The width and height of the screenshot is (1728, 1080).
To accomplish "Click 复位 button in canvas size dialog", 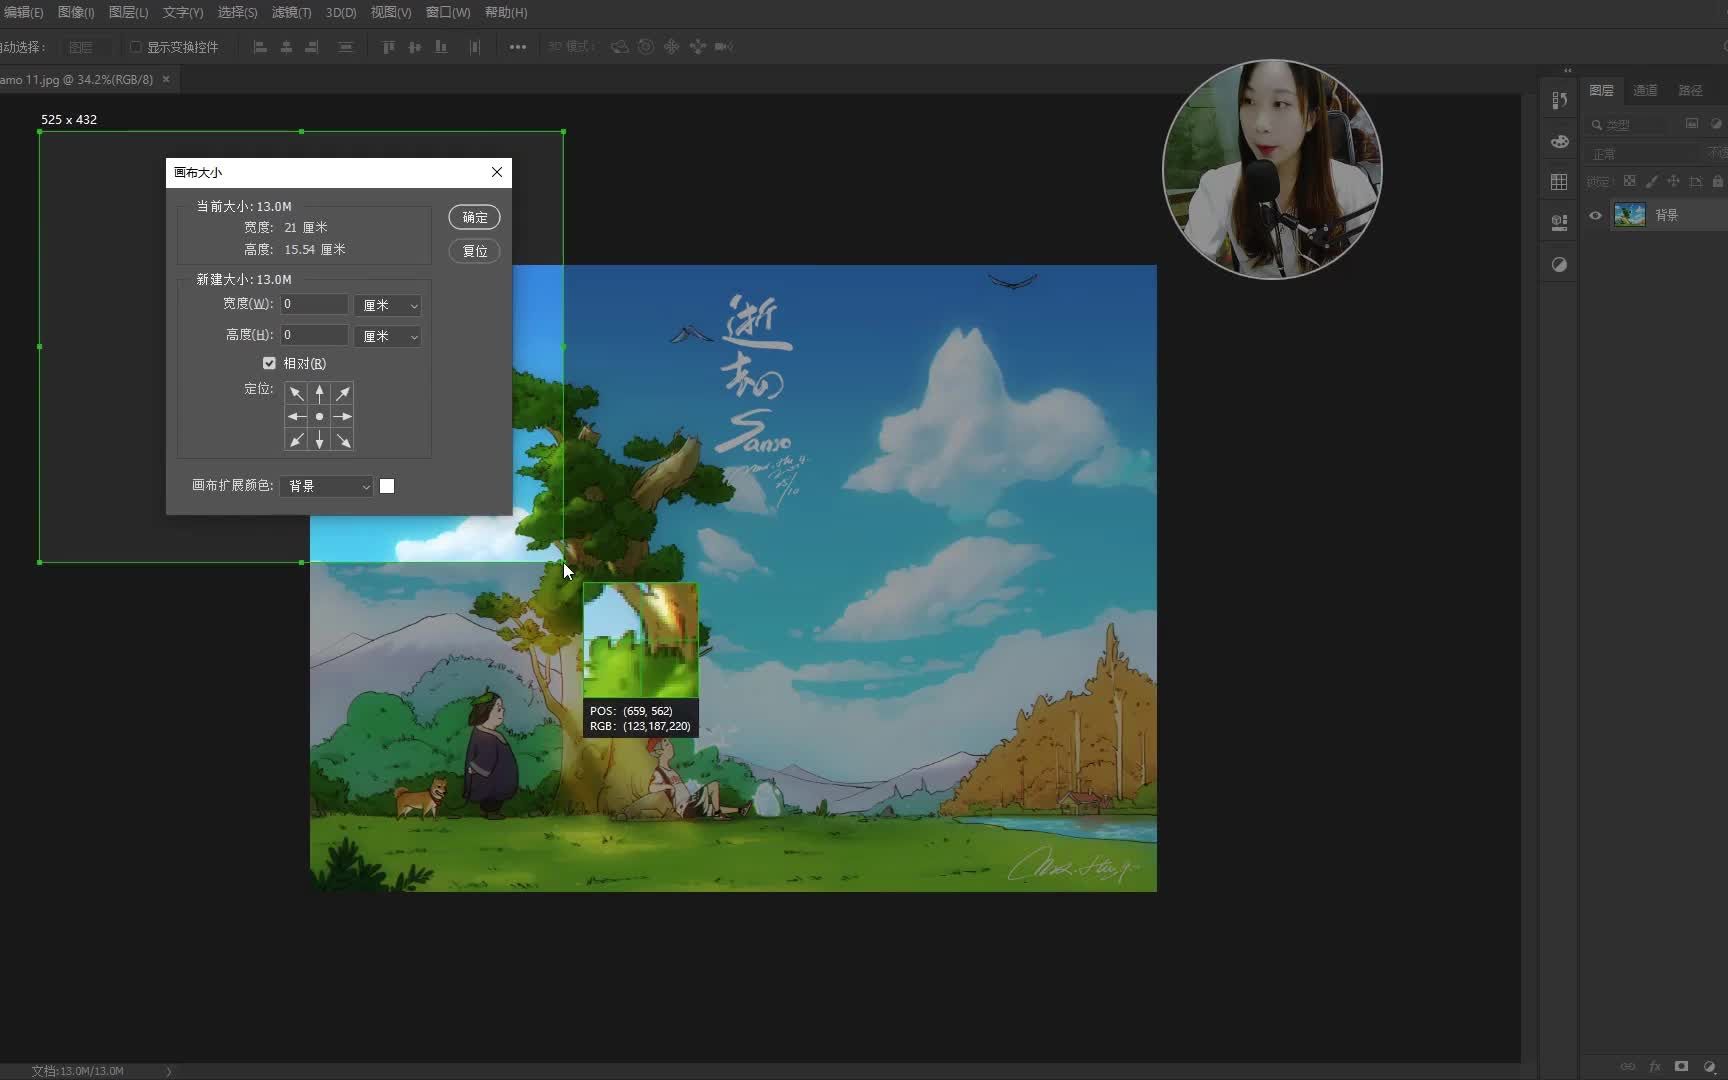I will (x=474, y=251).
